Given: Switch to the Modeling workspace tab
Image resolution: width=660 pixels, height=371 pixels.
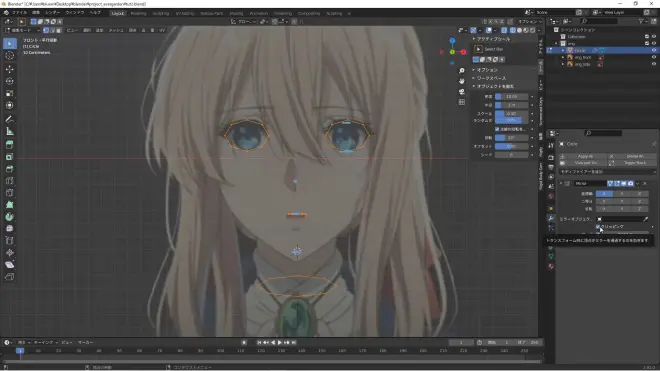Looking at the screenshot, I should pyautogui.click(x=138, y=13).
